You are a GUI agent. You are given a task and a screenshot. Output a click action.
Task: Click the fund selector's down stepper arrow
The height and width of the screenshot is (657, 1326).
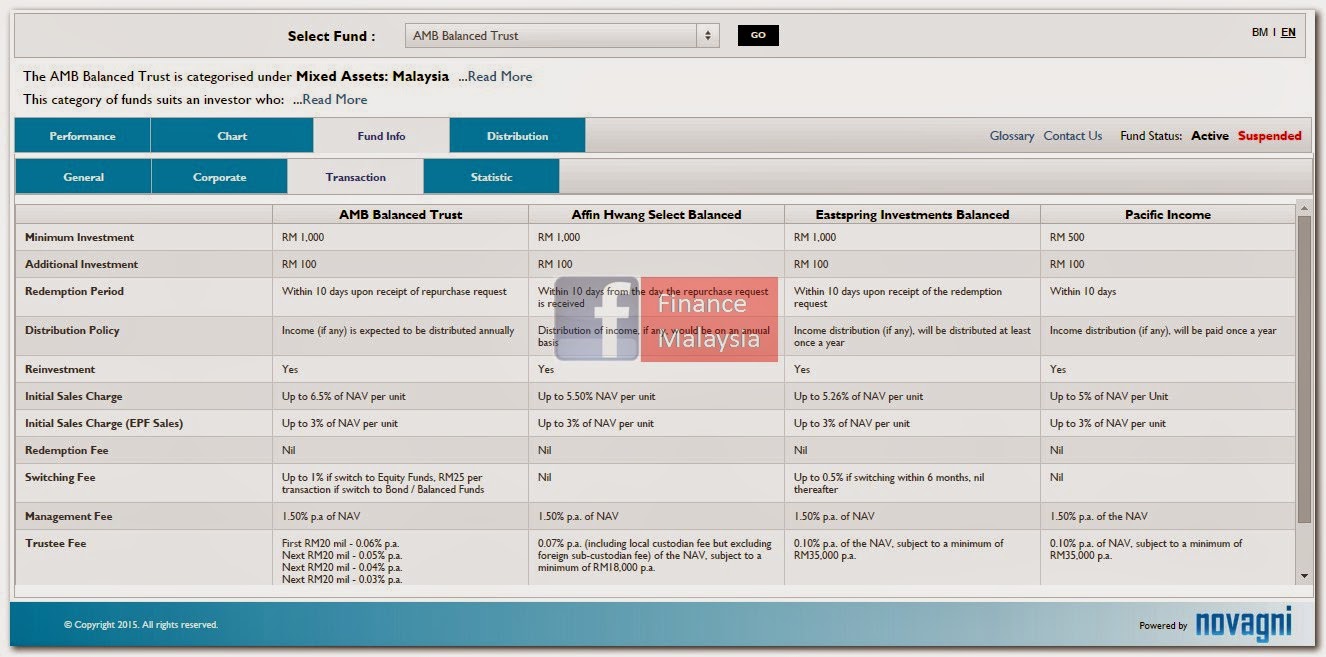tap(707, 38)
